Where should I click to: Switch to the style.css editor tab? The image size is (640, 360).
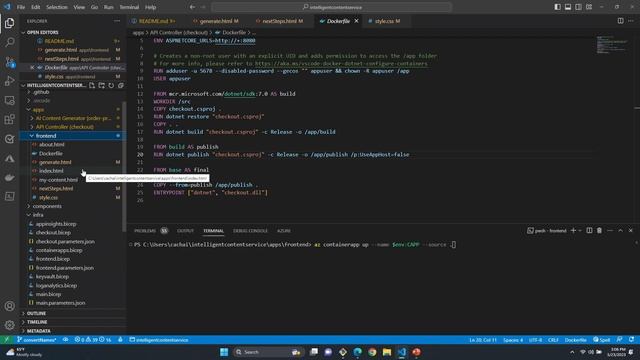click(x=384, y=21)
